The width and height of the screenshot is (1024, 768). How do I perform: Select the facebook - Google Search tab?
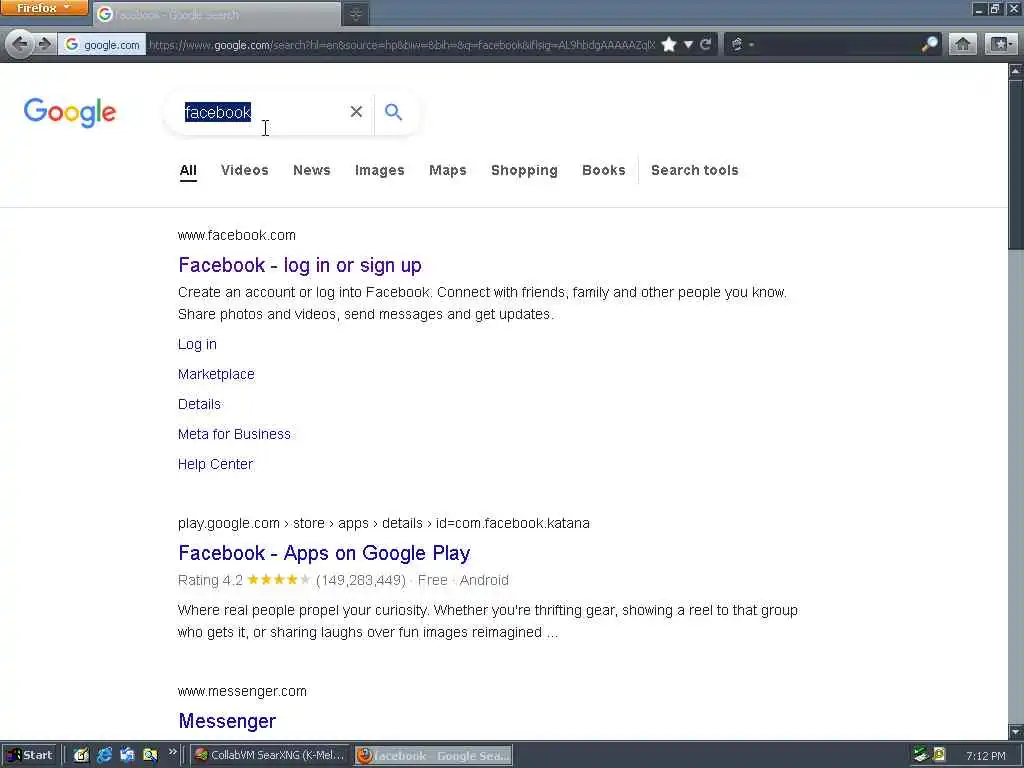tap(217, 14)
